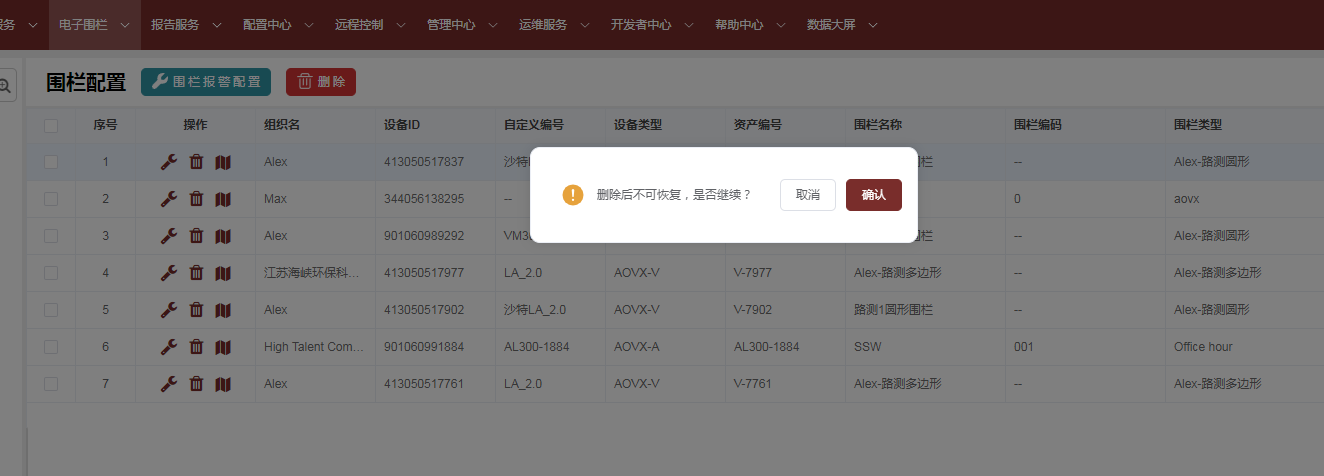The image size is (1324, 476).
Task: Open map icon in row 3
Action: (223, 236)
